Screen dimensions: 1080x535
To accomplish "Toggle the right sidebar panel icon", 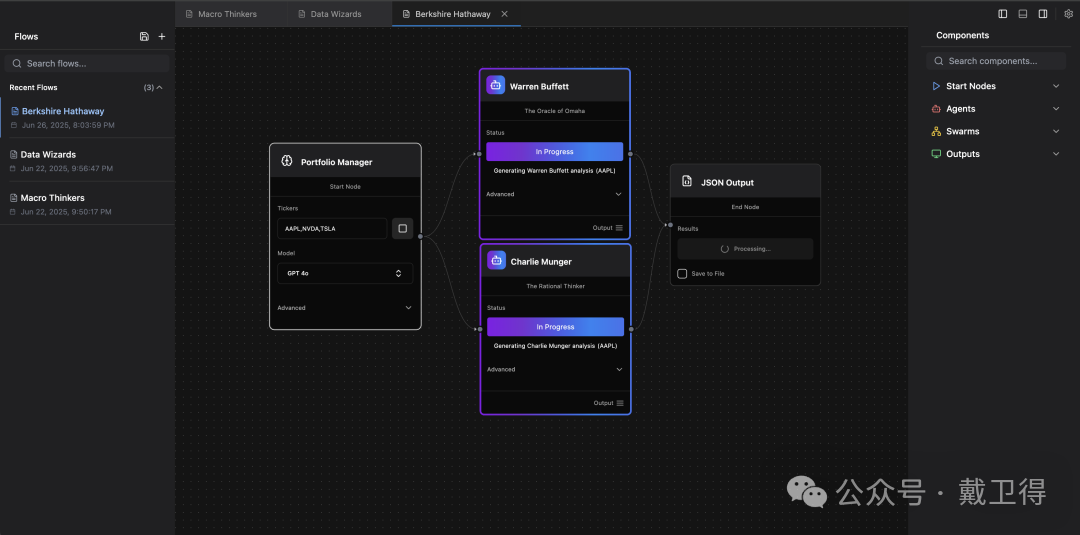I will tap(1043, 14).
